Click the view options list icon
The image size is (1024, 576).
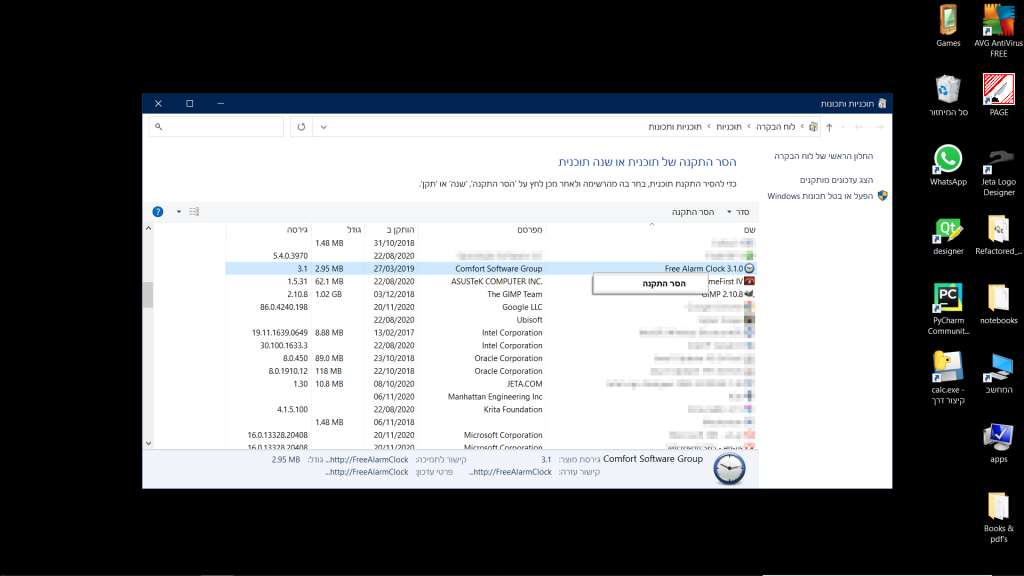[x=194, y=212]
